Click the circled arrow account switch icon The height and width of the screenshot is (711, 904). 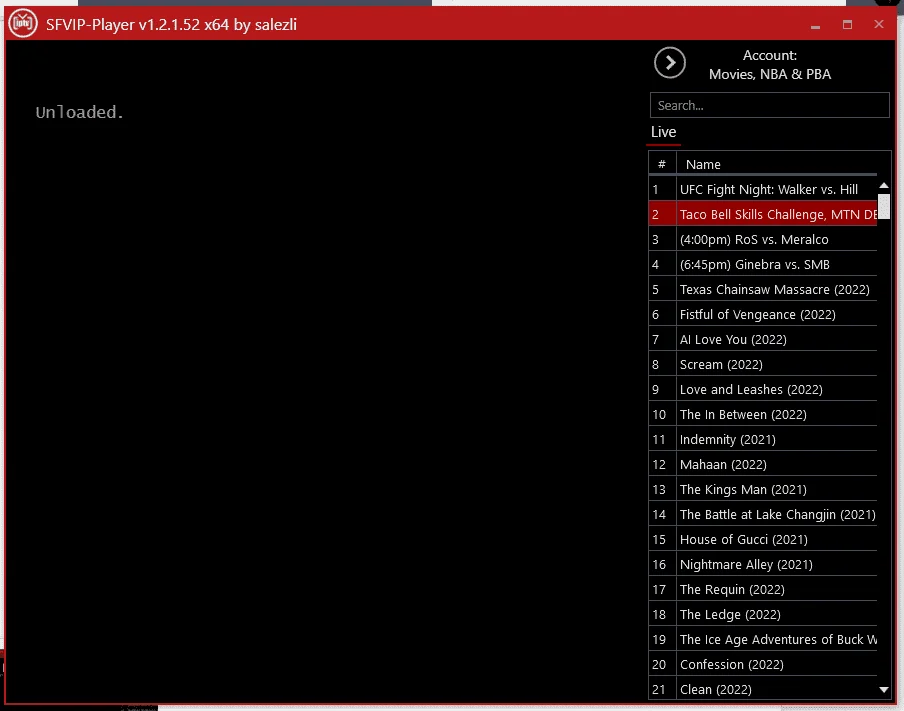click(669, 63)
